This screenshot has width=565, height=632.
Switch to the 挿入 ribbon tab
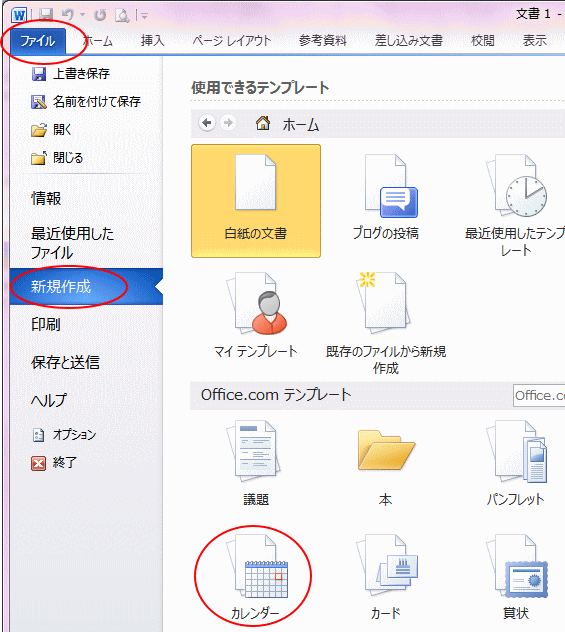152,41
